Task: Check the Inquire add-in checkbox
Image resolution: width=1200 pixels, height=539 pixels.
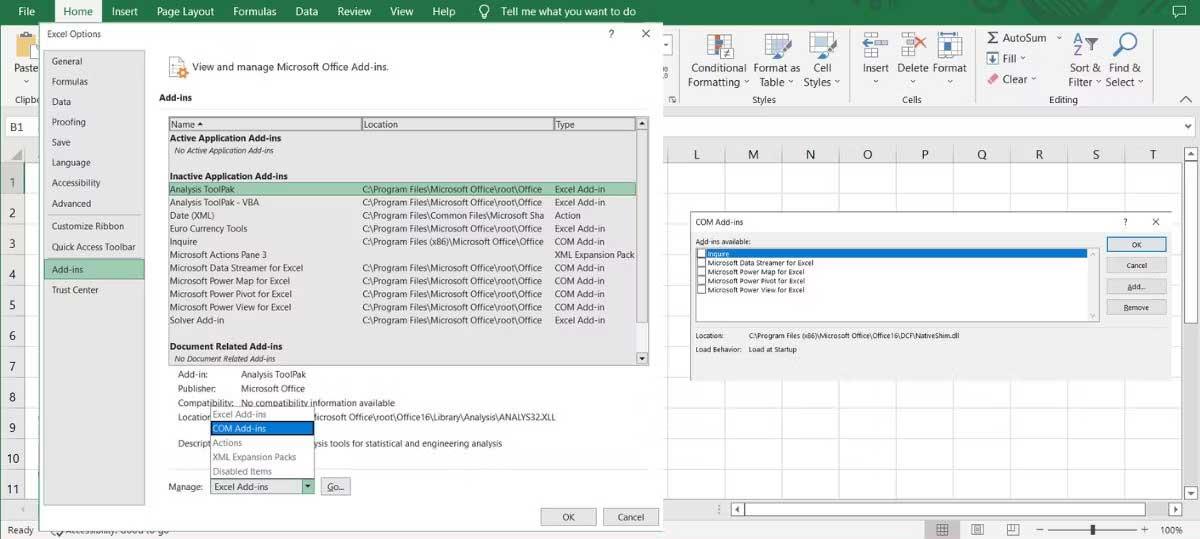Action: coord(701,254)
